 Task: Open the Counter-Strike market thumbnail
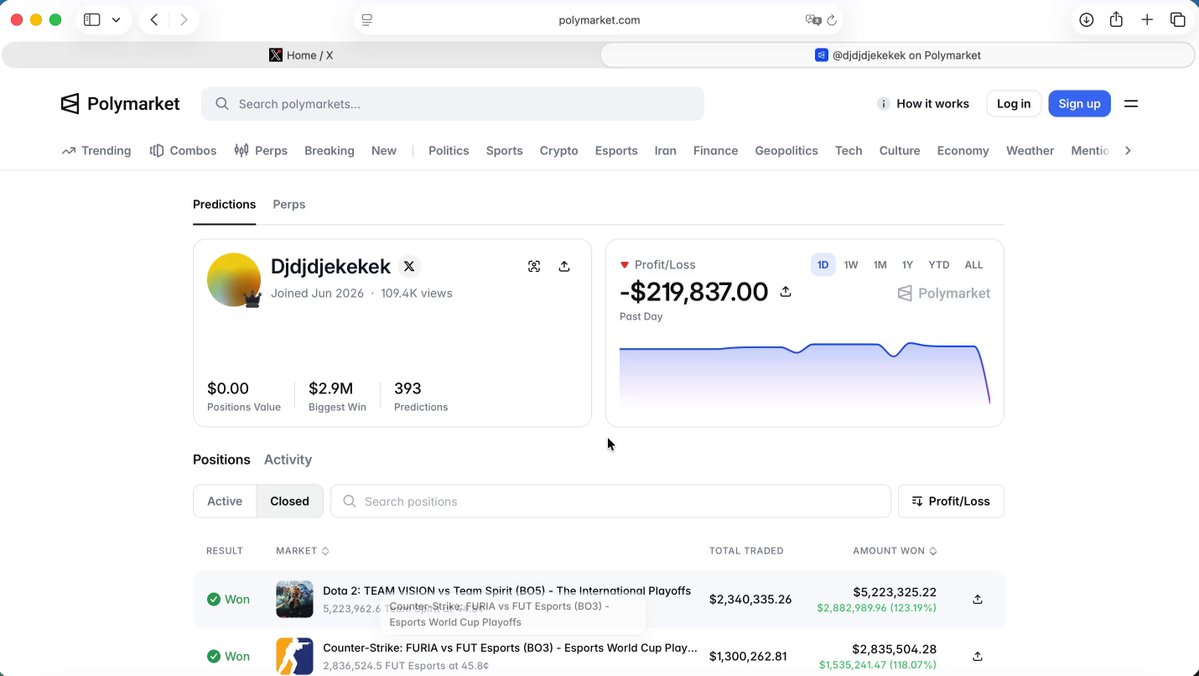(294, 656)
